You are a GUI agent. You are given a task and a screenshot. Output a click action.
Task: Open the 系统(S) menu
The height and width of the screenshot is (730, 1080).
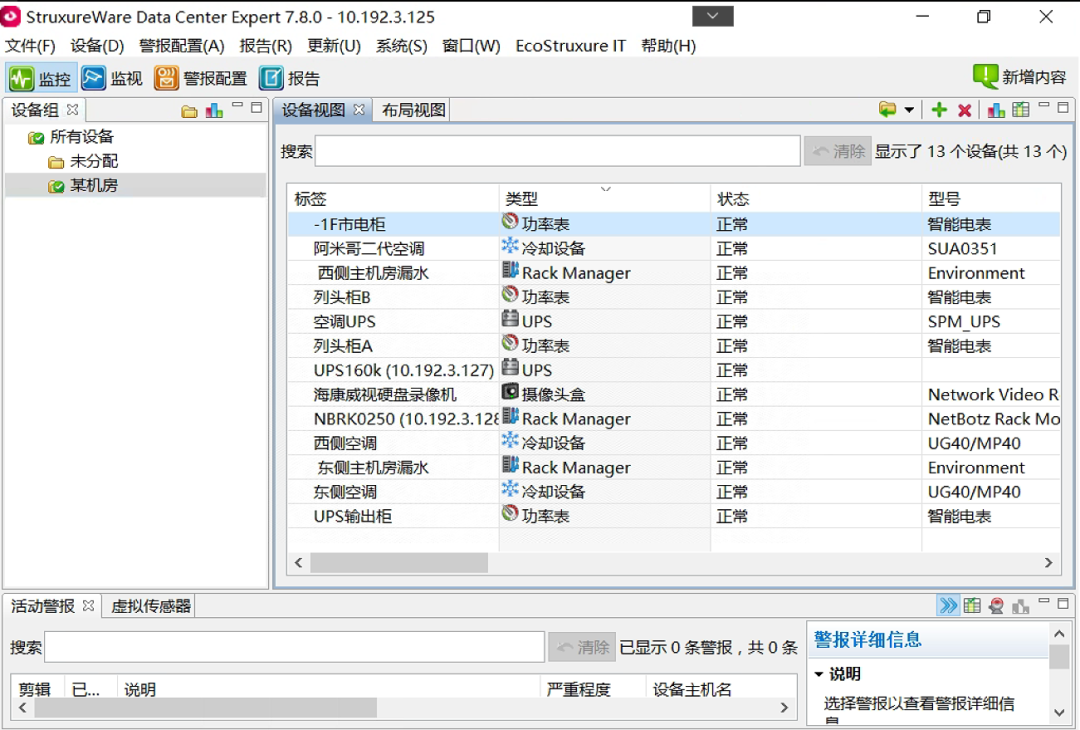click(x=402, y=46)
